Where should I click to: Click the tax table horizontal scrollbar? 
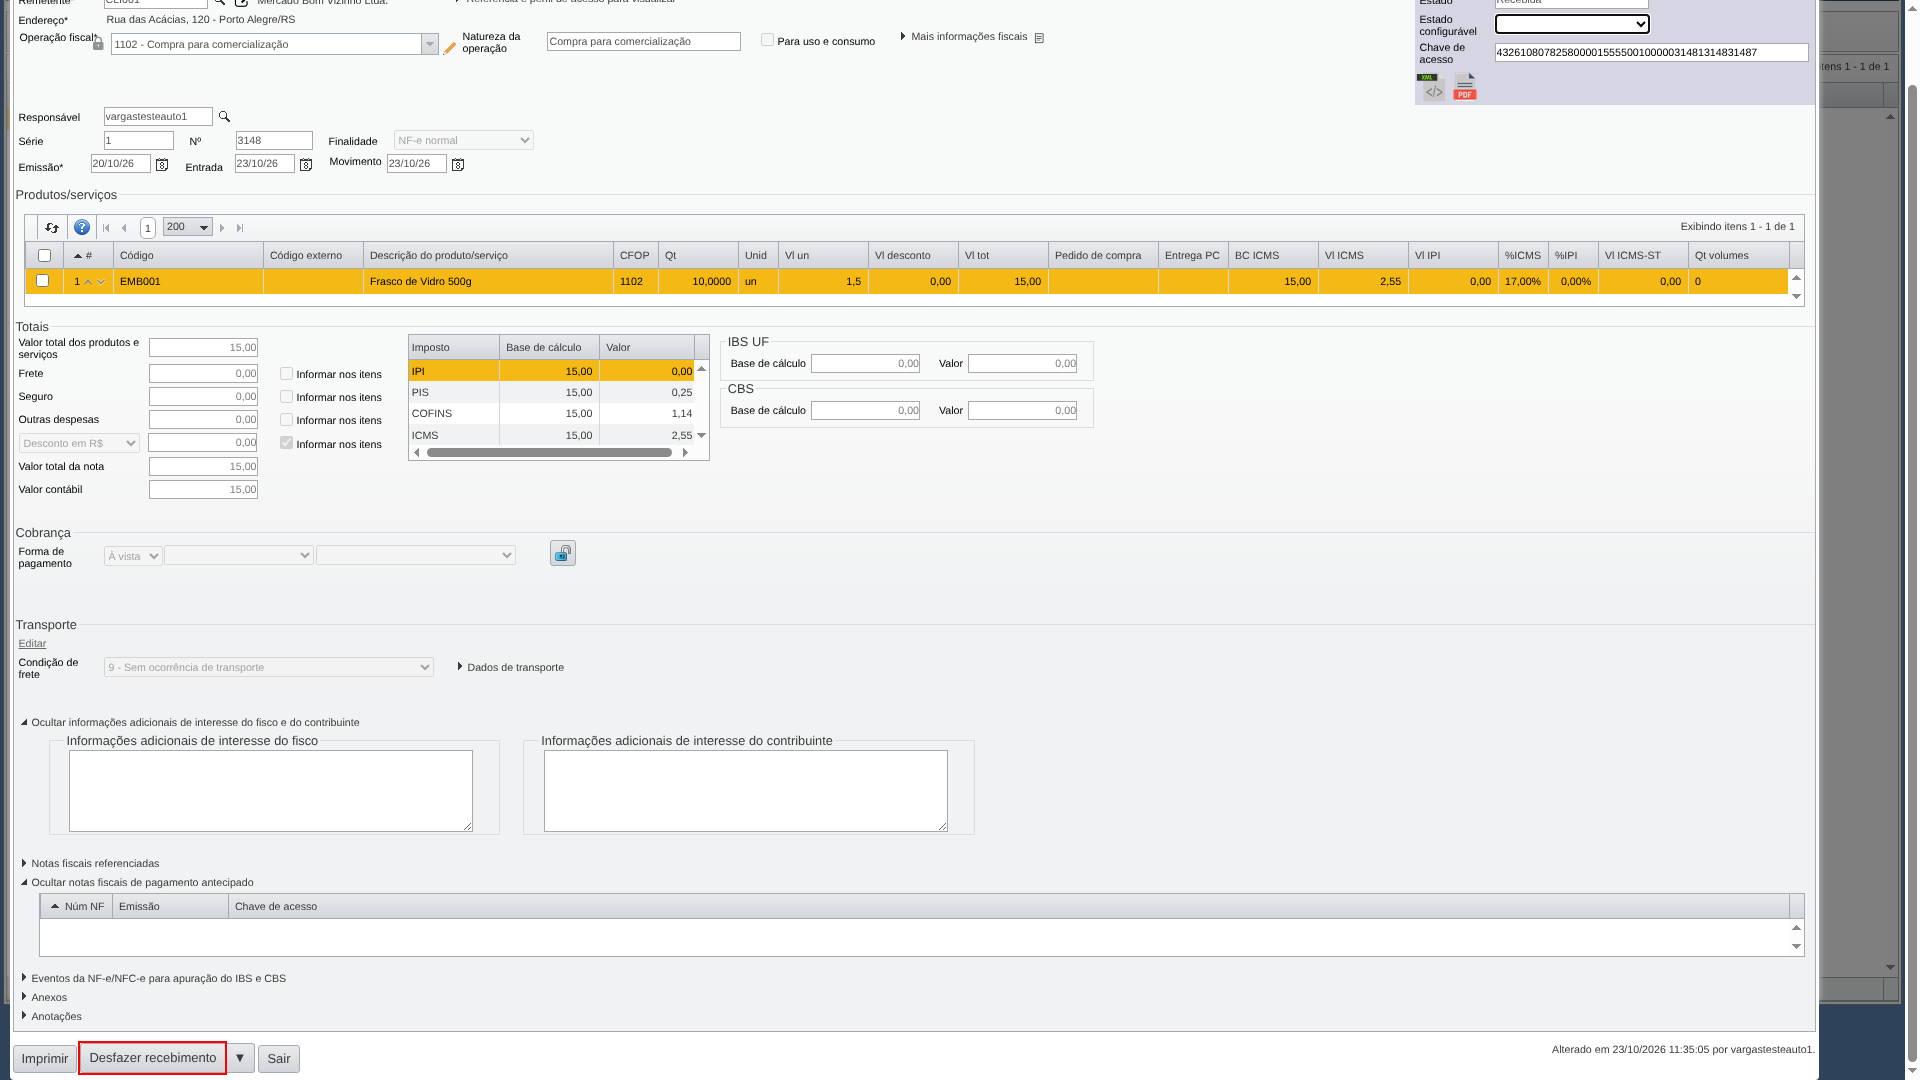tap(549, 453)
